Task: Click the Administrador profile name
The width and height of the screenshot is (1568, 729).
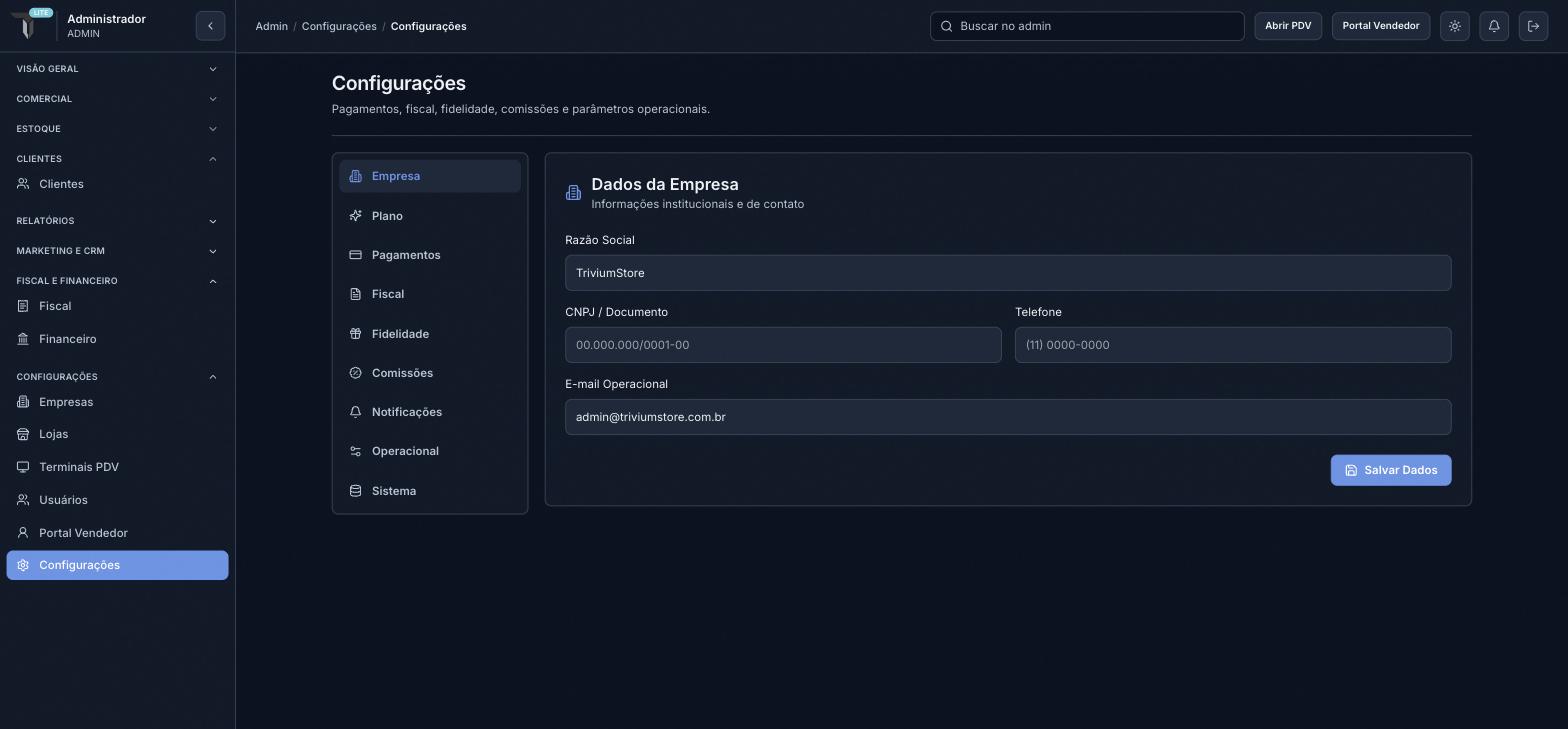Action: click(x=106, y=19)
